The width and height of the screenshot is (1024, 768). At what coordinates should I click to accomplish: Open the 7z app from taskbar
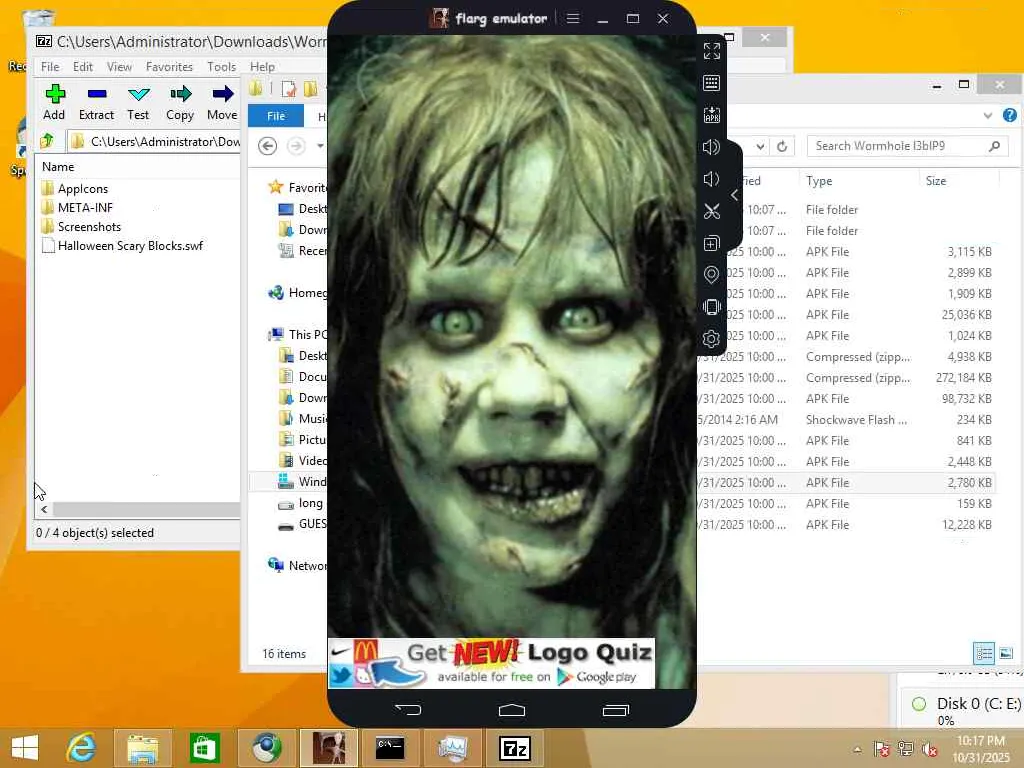click(515, 748)
